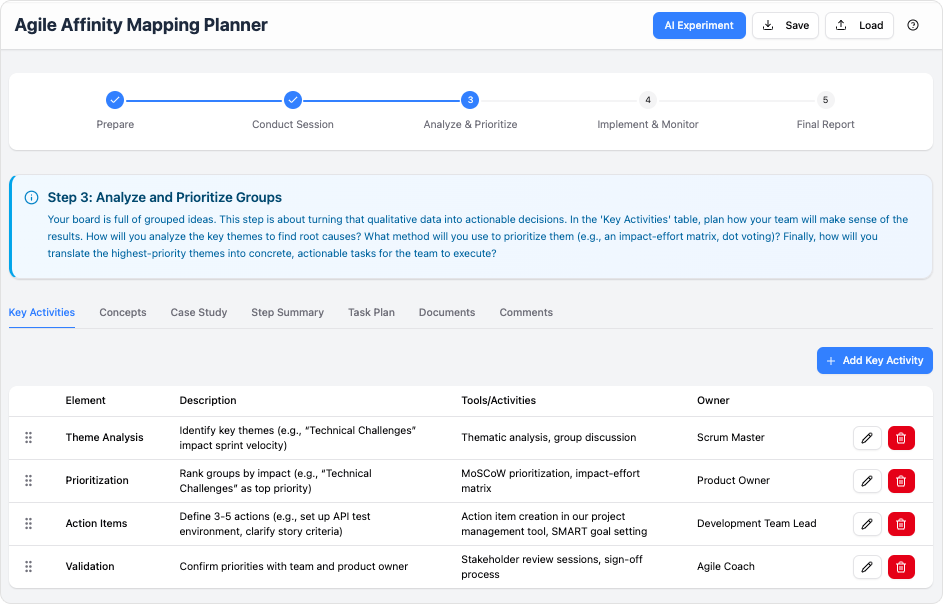The width and height of the screenshot is (943, 604).
Task: Select the Validation element cell
Action: coord(90,566)
